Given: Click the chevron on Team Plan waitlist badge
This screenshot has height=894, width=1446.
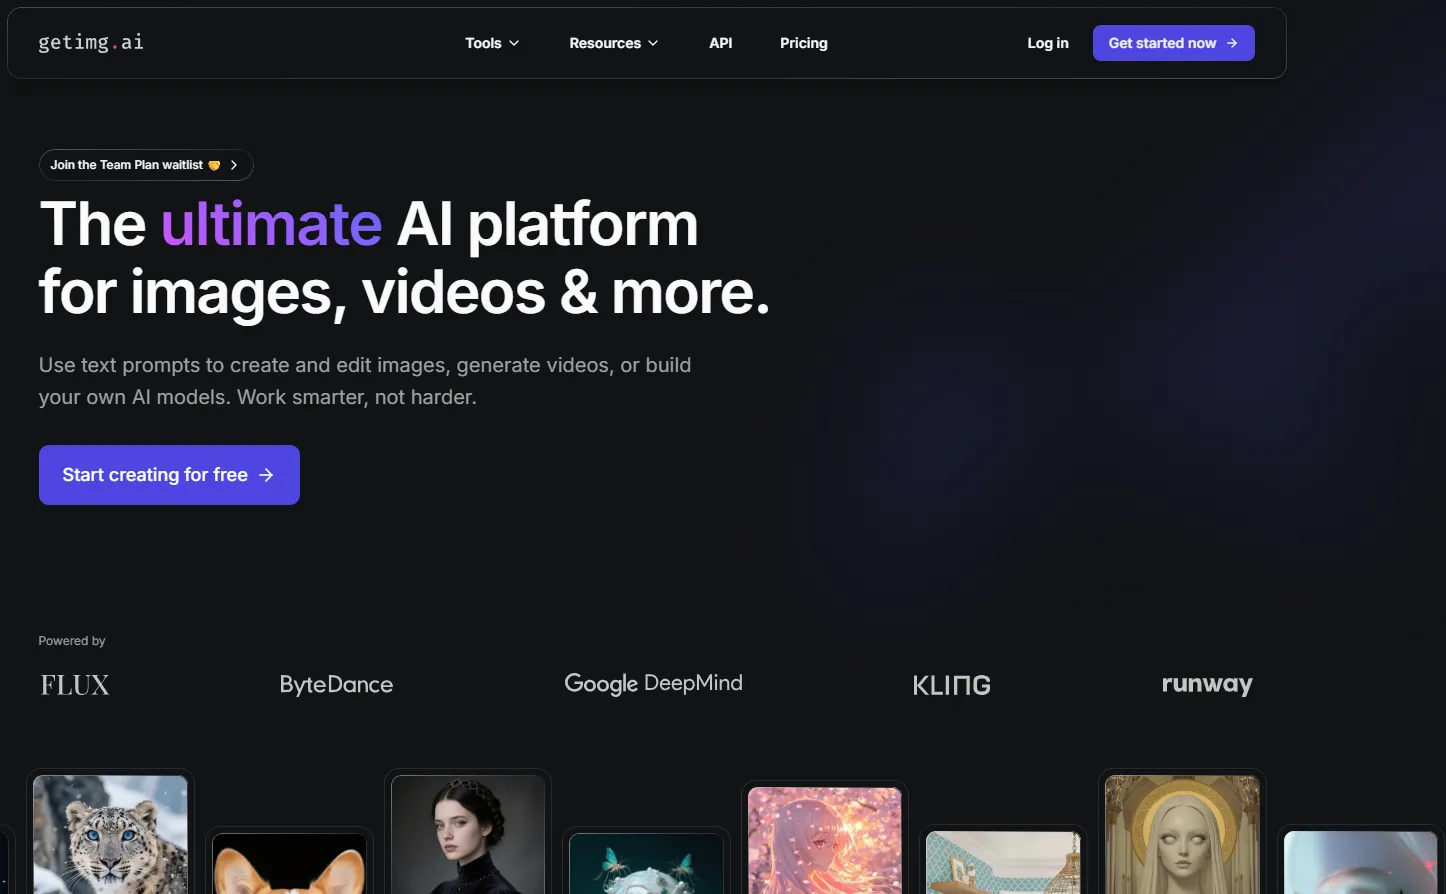Looking at the screenshot, I should (234, 165).
